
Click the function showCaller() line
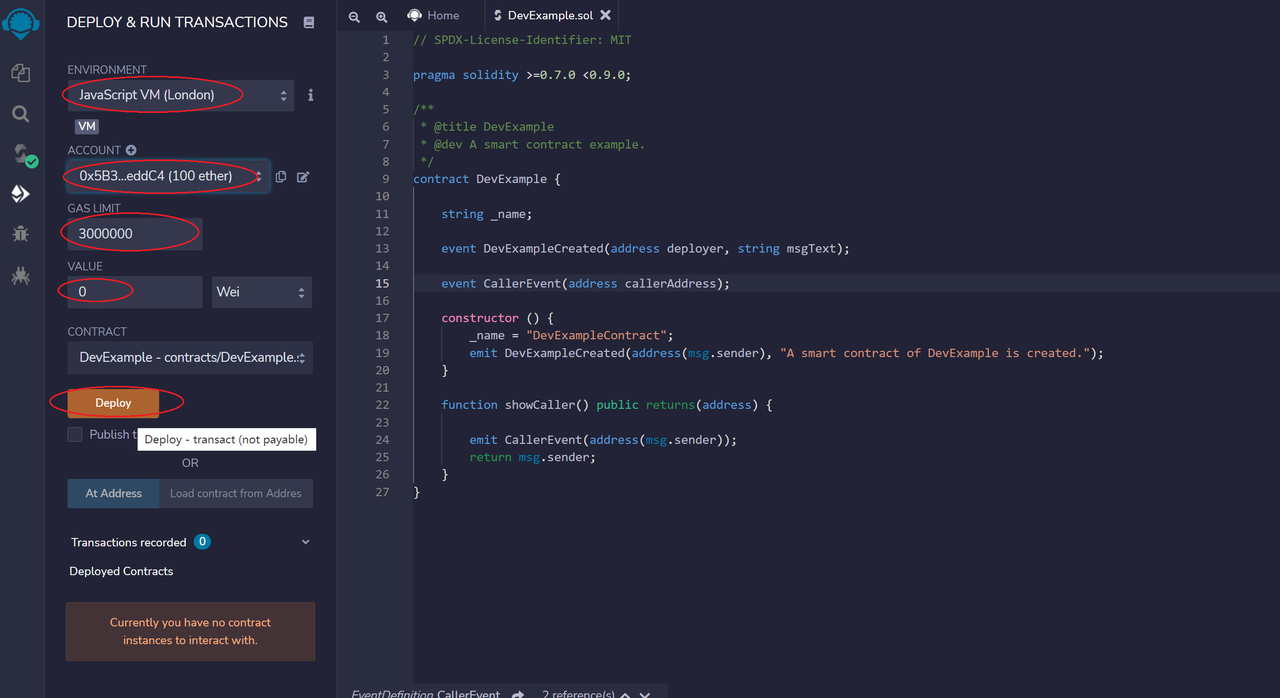pyautogui.click(x=607, y=405)
